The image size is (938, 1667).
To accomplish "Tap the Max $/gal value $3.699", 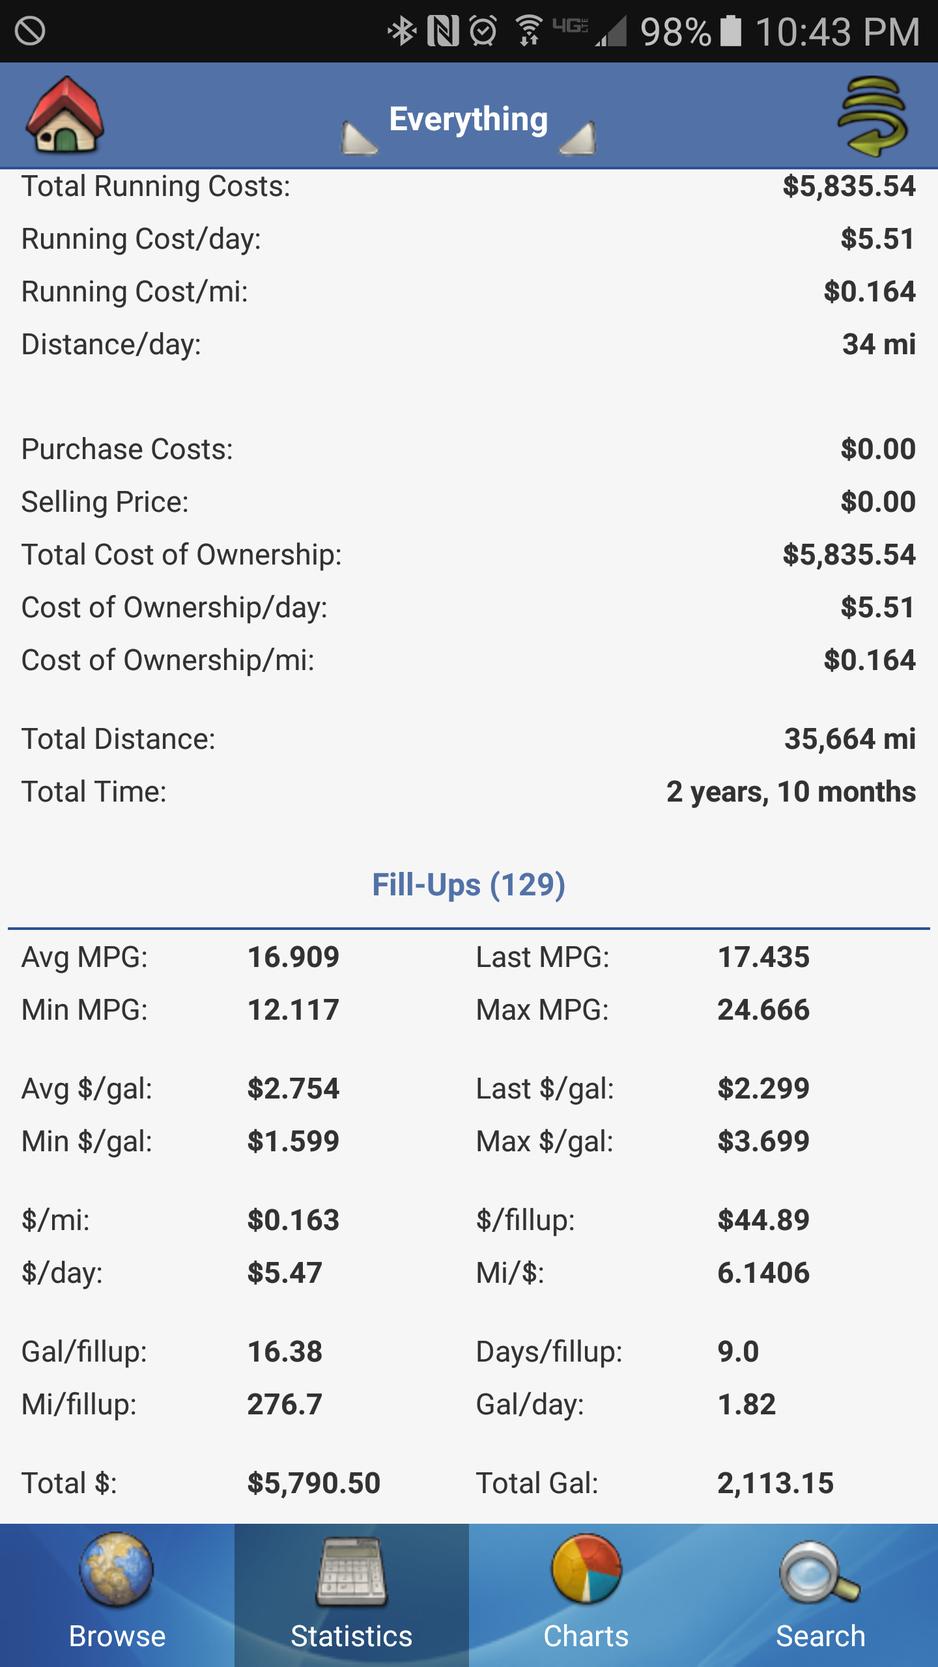I will pyautogui.click(x=763, y=1141).
